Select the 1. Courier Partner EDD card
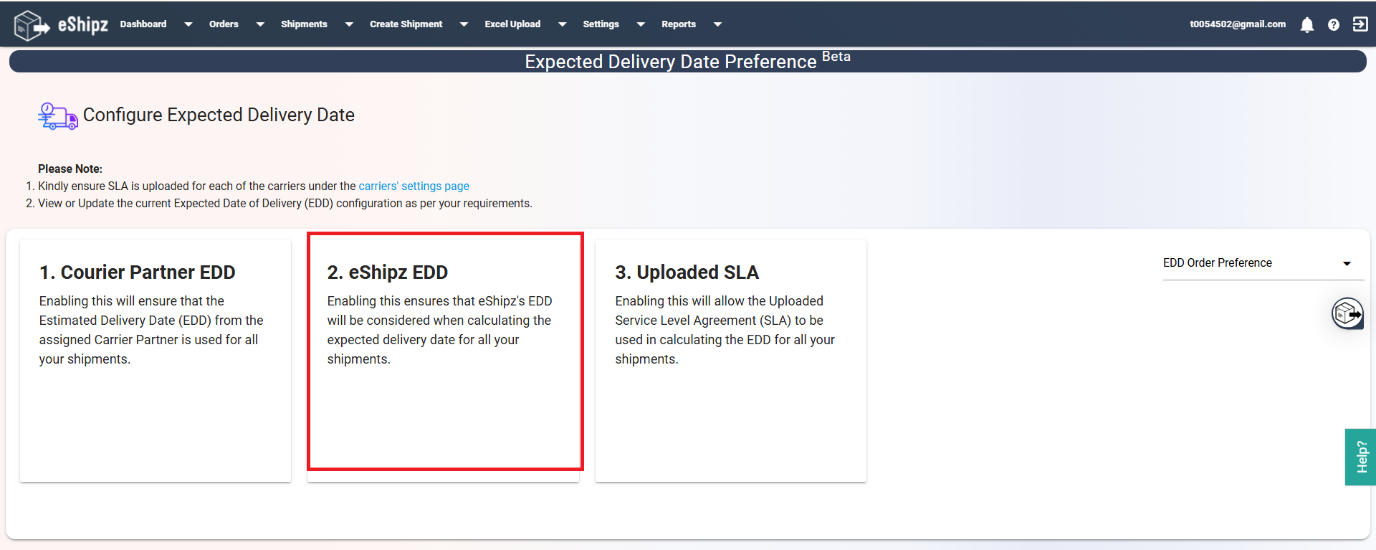 155,360
